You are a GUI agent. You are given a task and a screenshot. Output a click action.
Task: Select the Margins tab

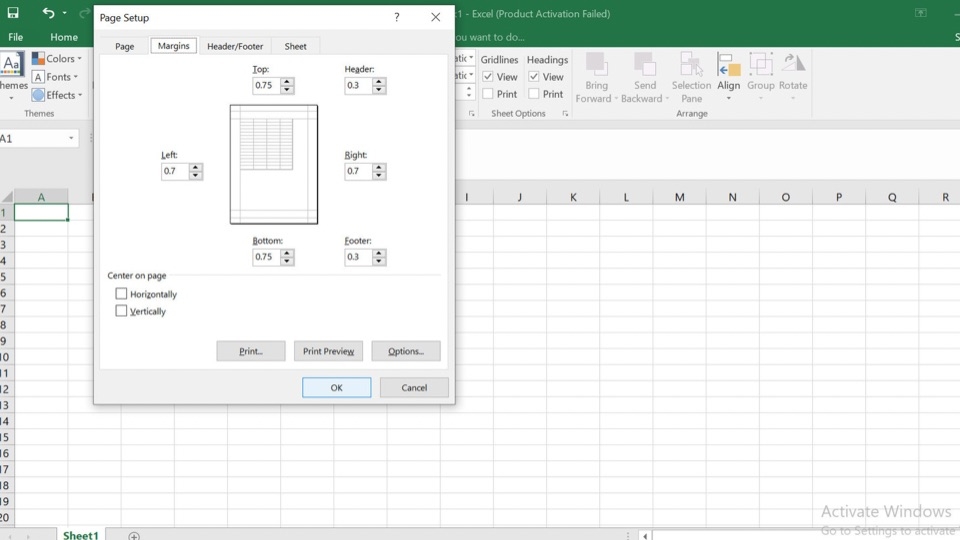[173, 46]
